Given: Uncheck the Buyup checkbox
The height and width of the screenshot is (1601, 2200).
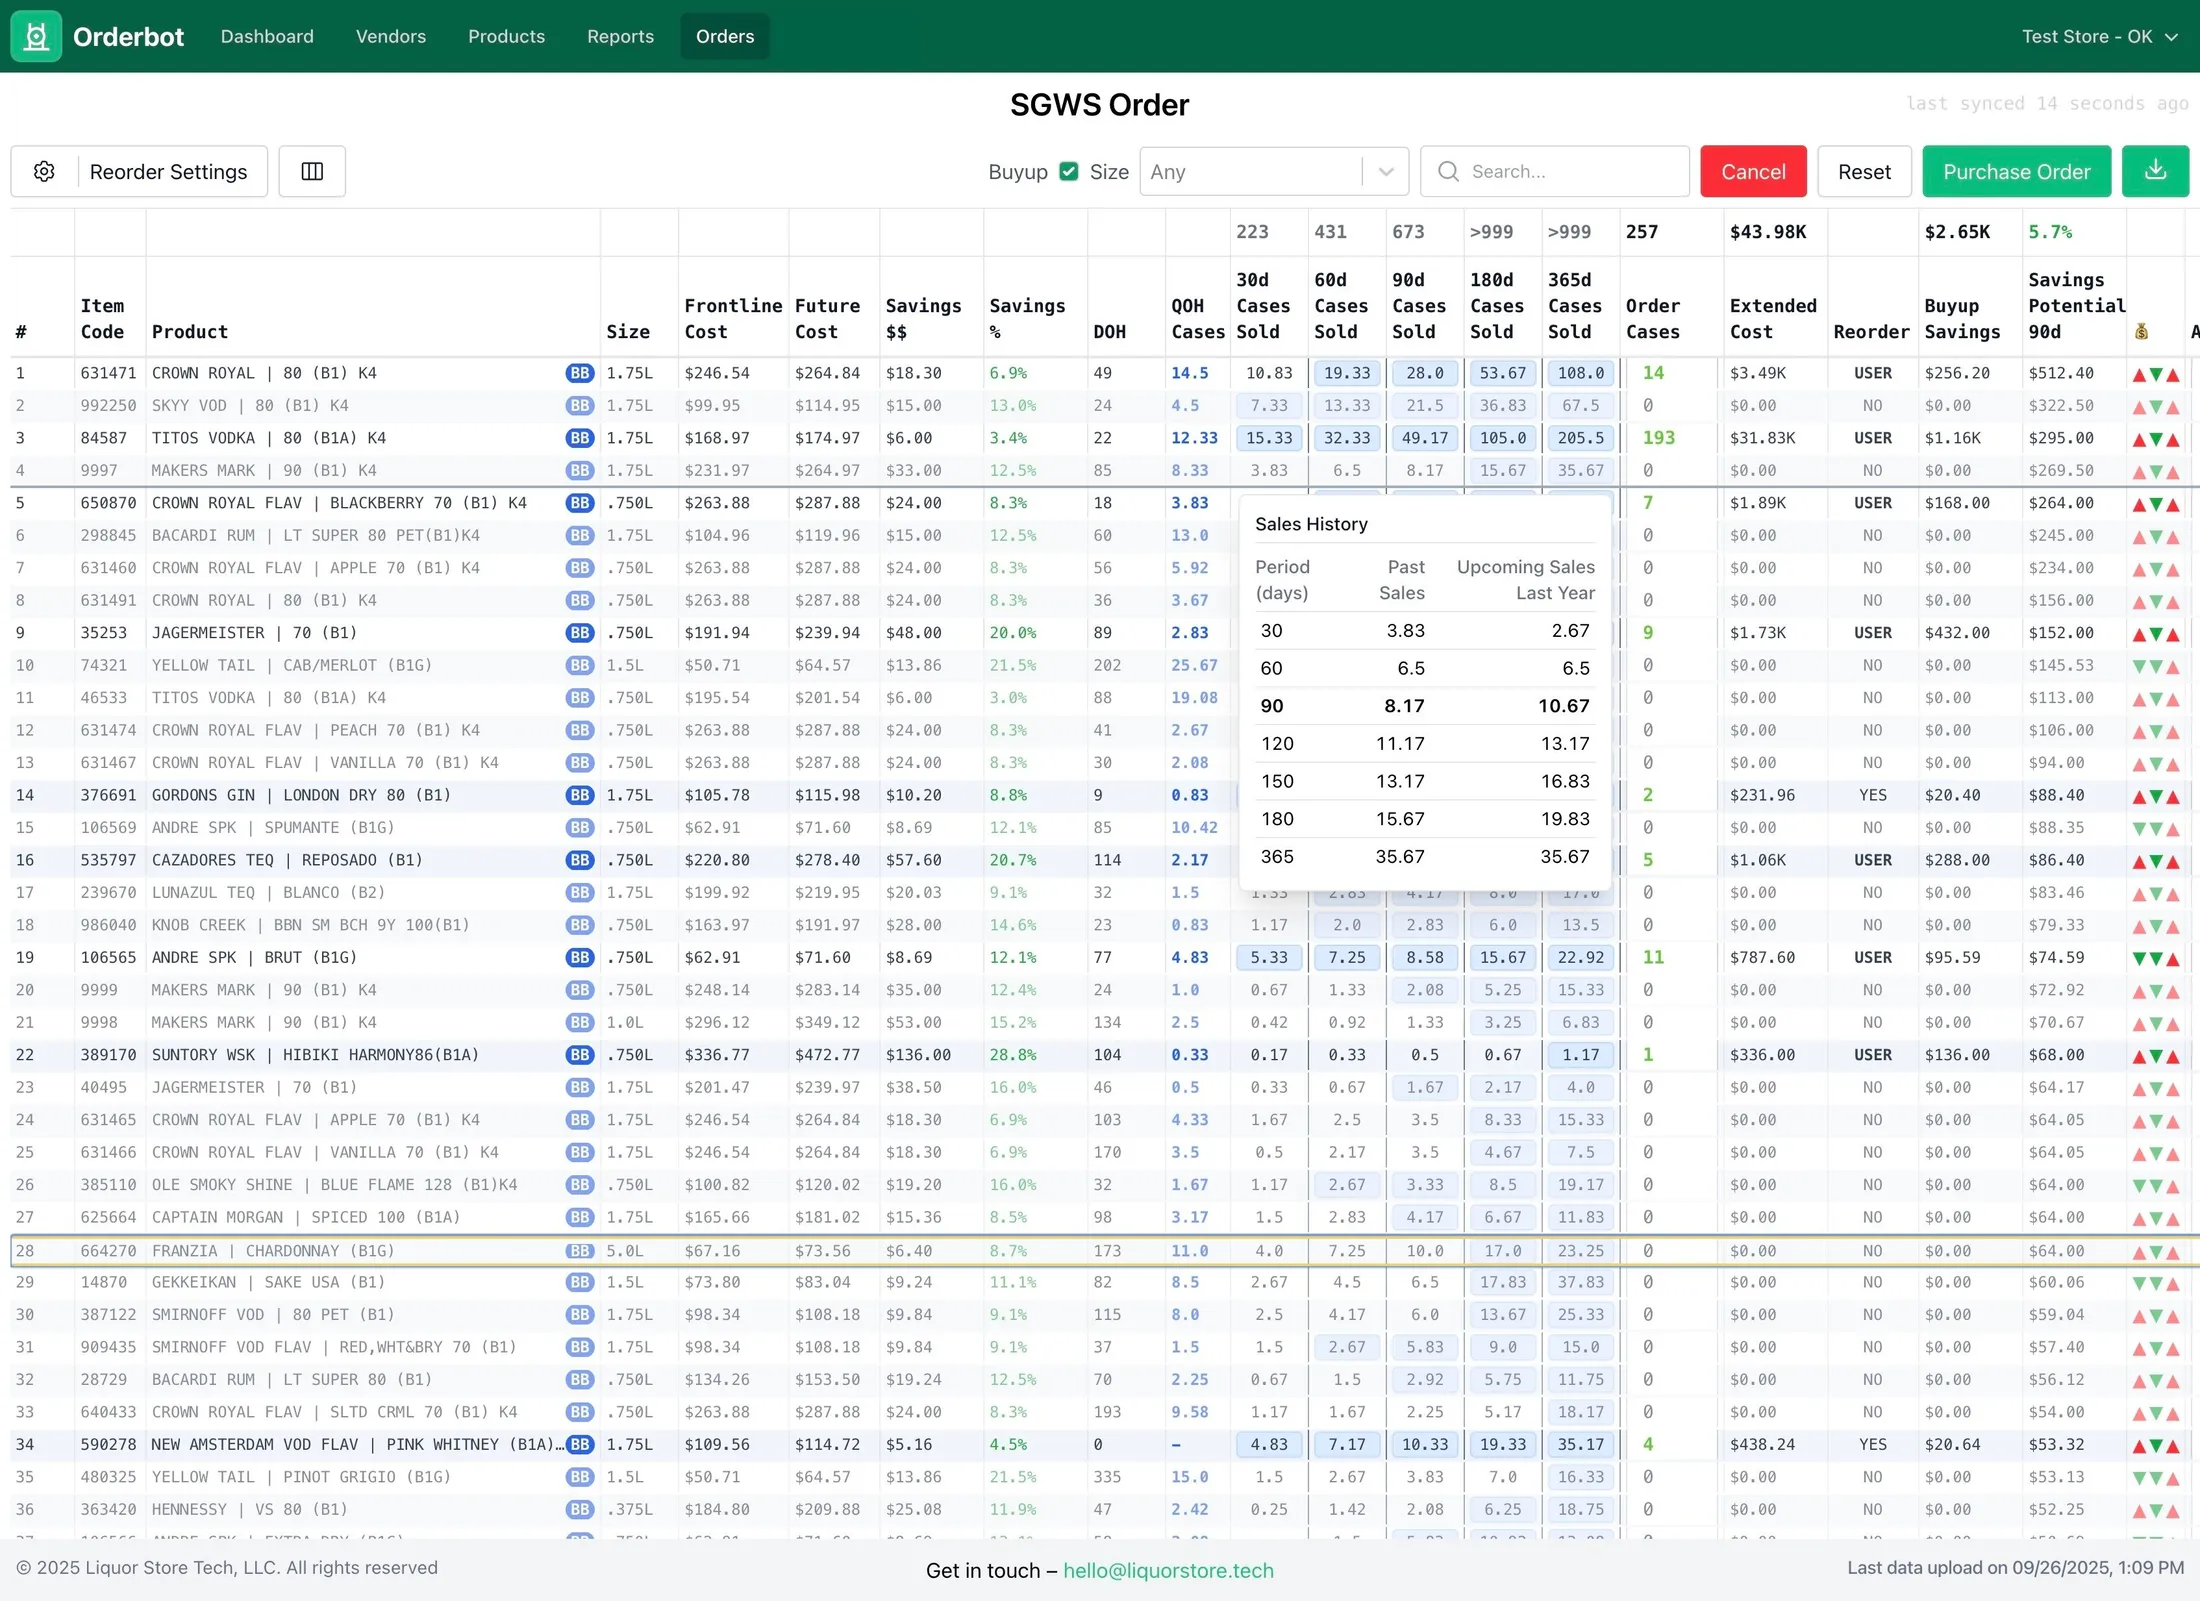Looking at the screenshot, I should (1069, 171).
